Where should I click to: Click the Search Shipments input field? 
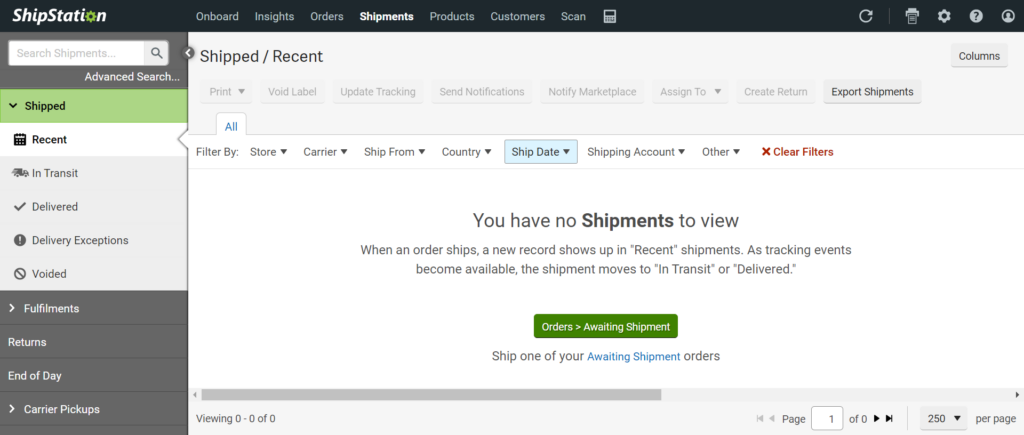(x=78, y=53)
